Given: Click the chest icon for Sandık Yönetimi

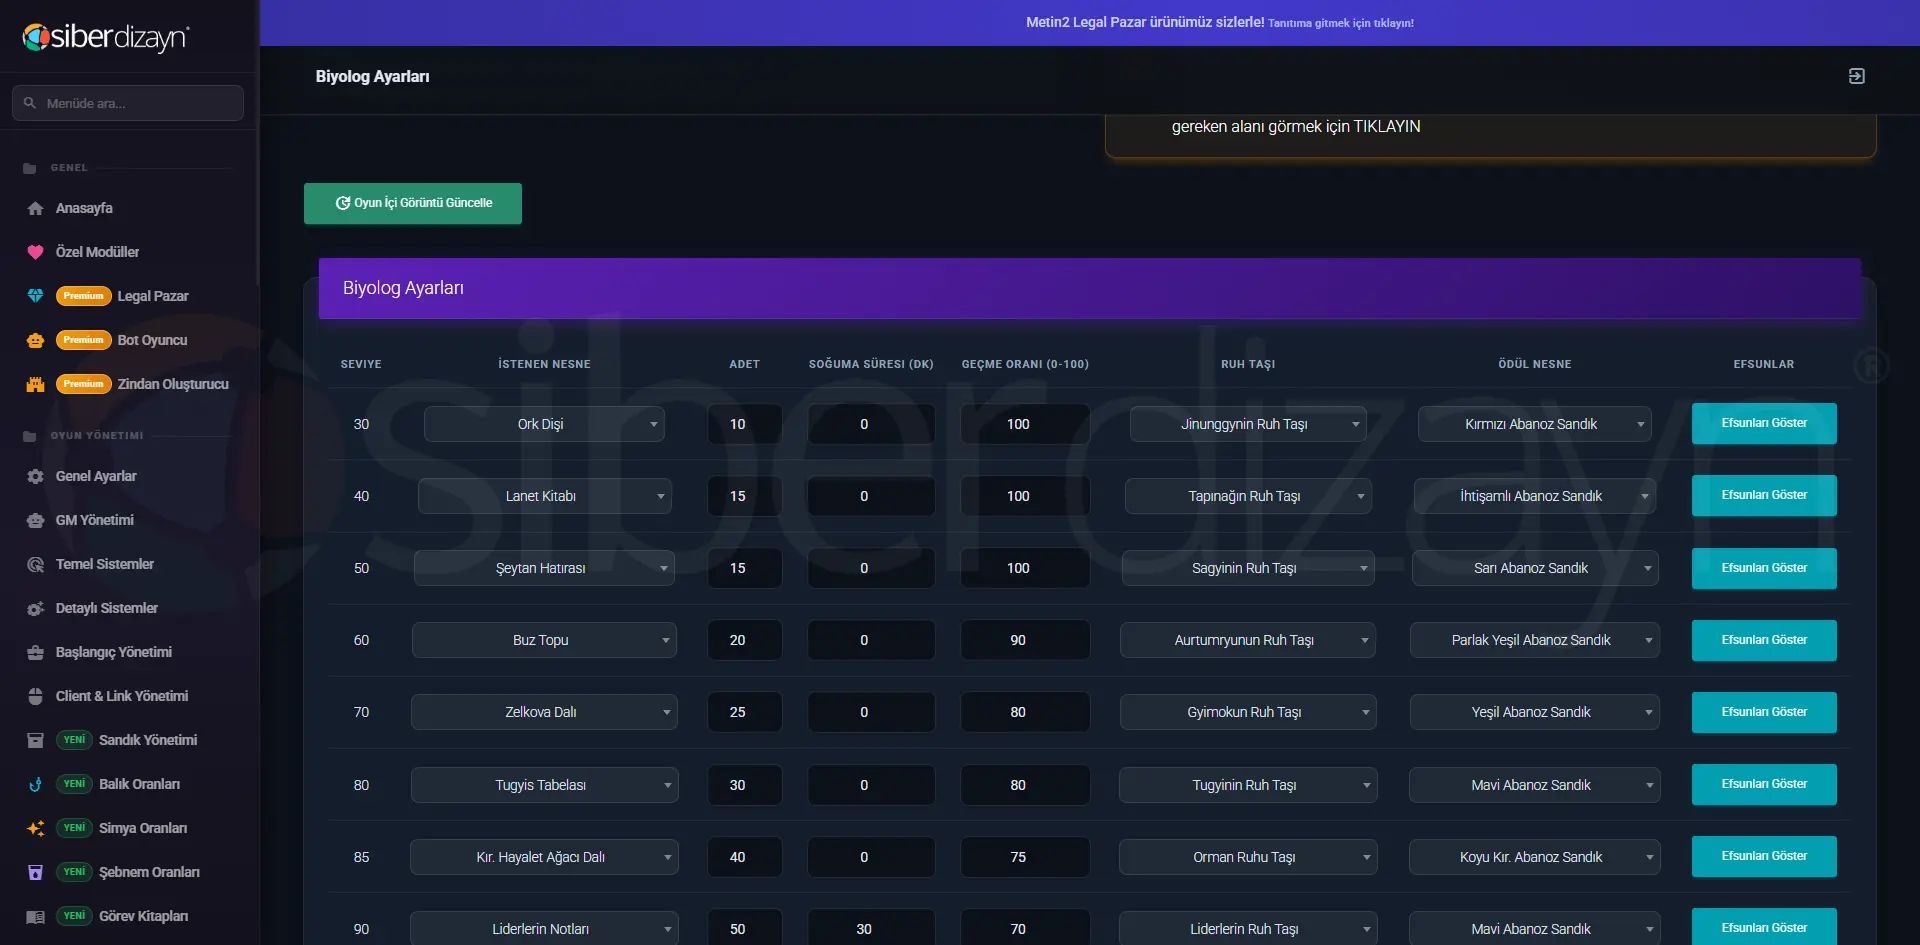Looking at the screenshot, I should (35, 740).
